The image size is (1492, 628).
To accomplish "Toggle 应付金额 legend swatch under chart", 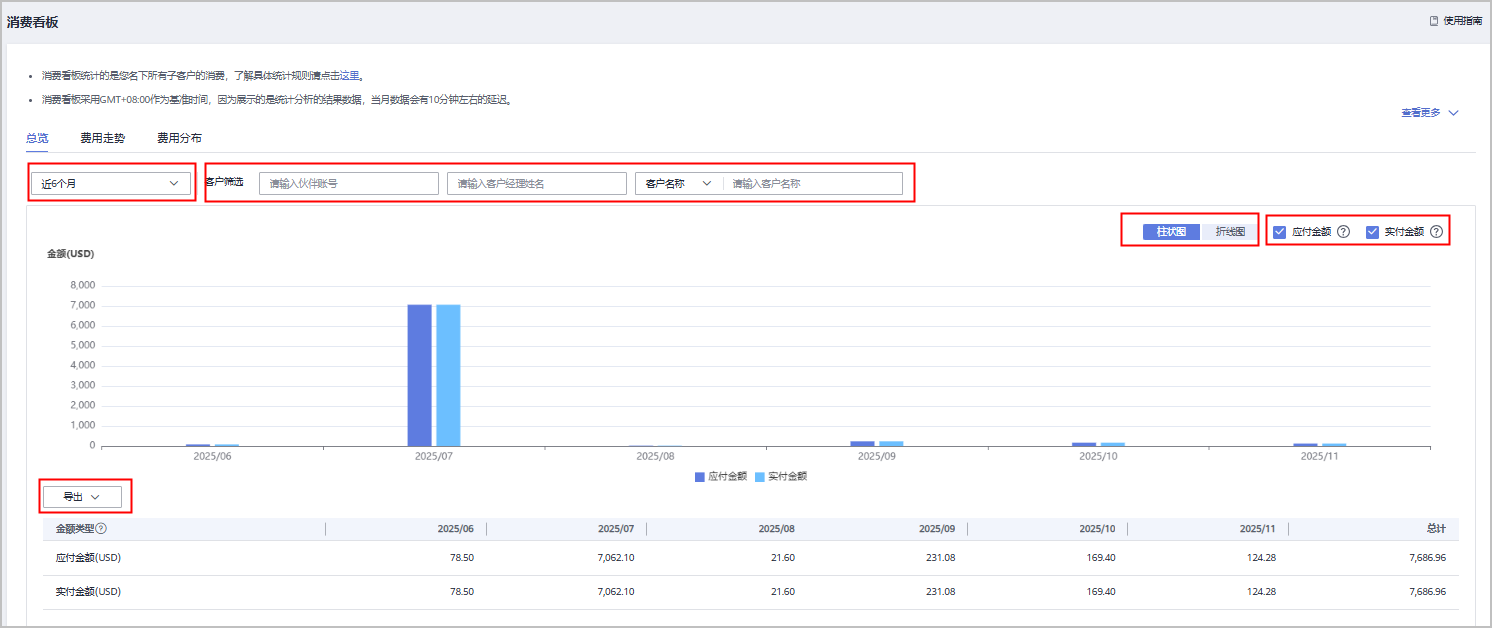I will tap(700, 477).
